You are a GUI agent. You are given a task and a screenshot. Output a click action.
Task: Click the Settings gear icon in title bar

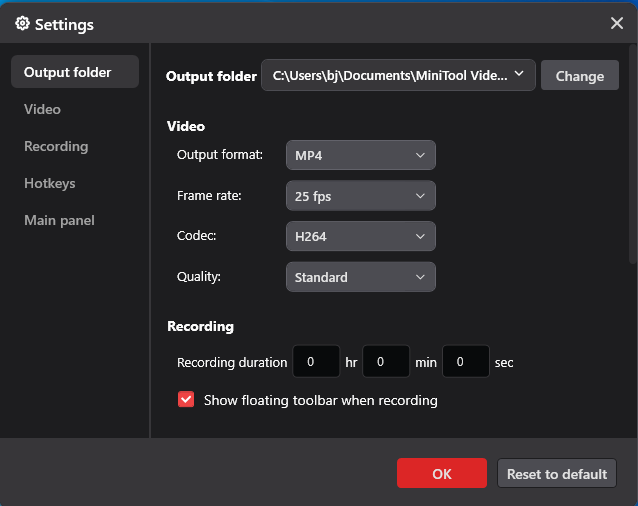[22, 23]
